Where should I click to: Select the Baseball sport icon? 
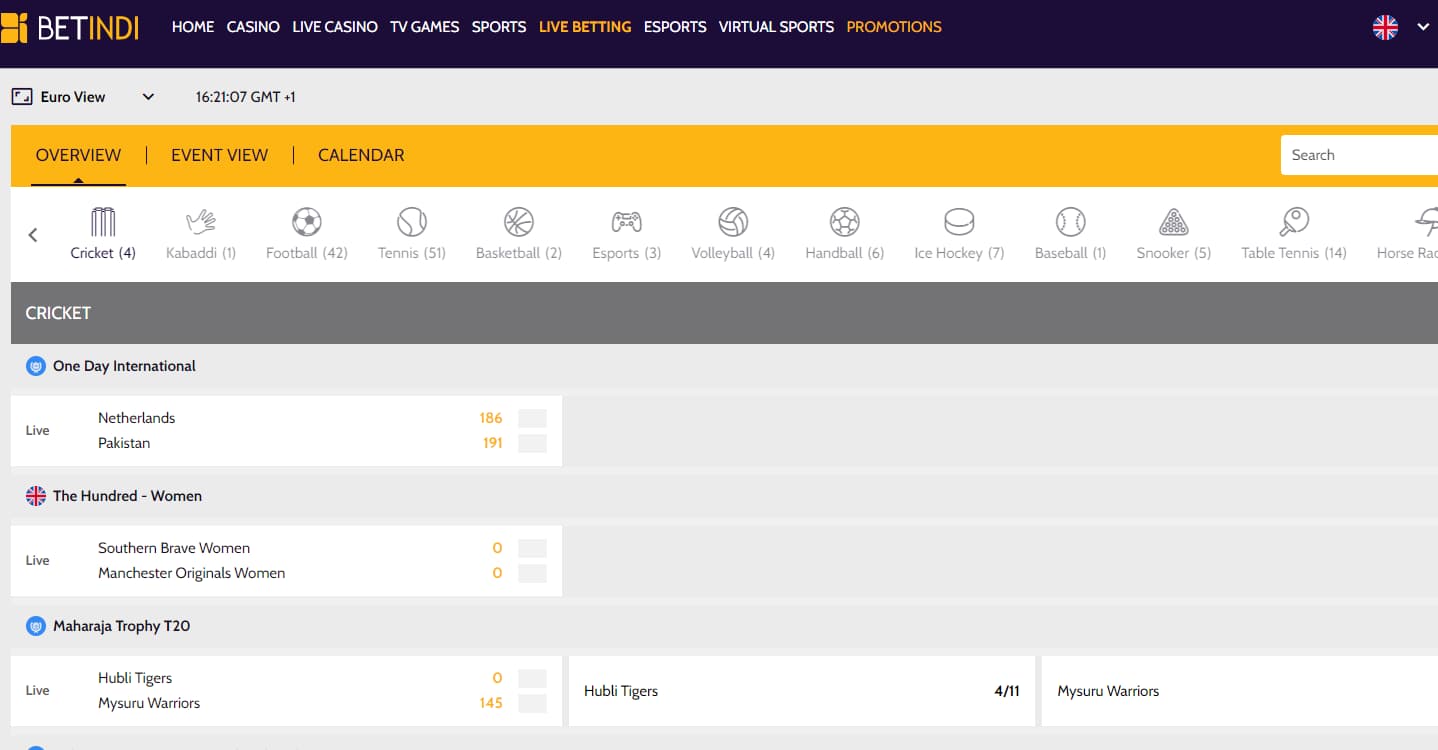(1070, 221)
